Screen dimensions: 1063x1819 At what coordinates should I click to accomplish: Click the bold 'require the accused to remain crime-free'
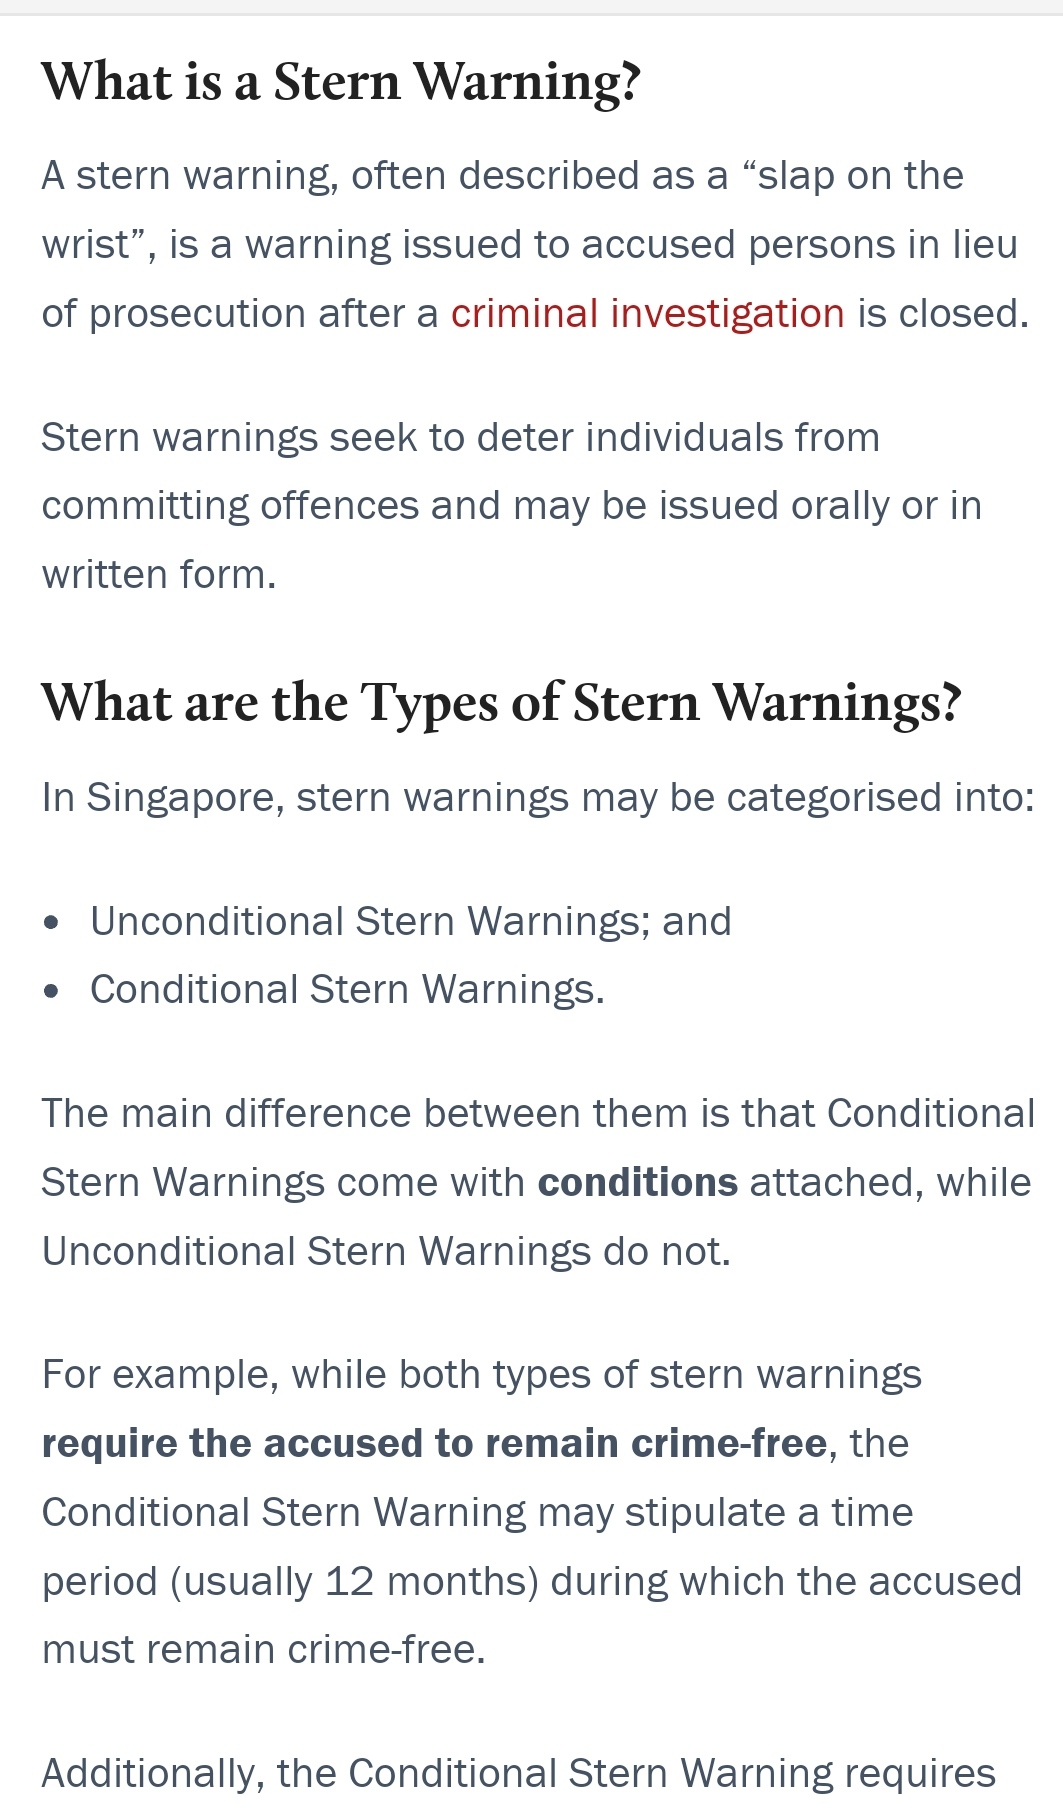click(x=435, y=1444)
